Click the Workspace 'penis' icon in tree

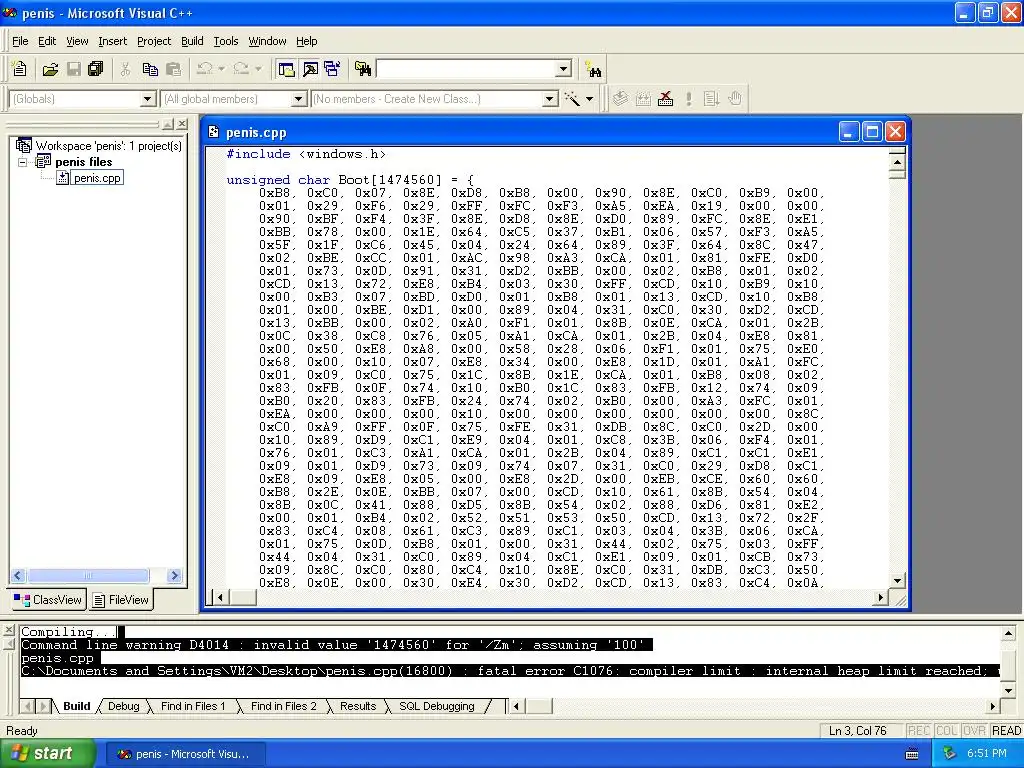point(24,145)
